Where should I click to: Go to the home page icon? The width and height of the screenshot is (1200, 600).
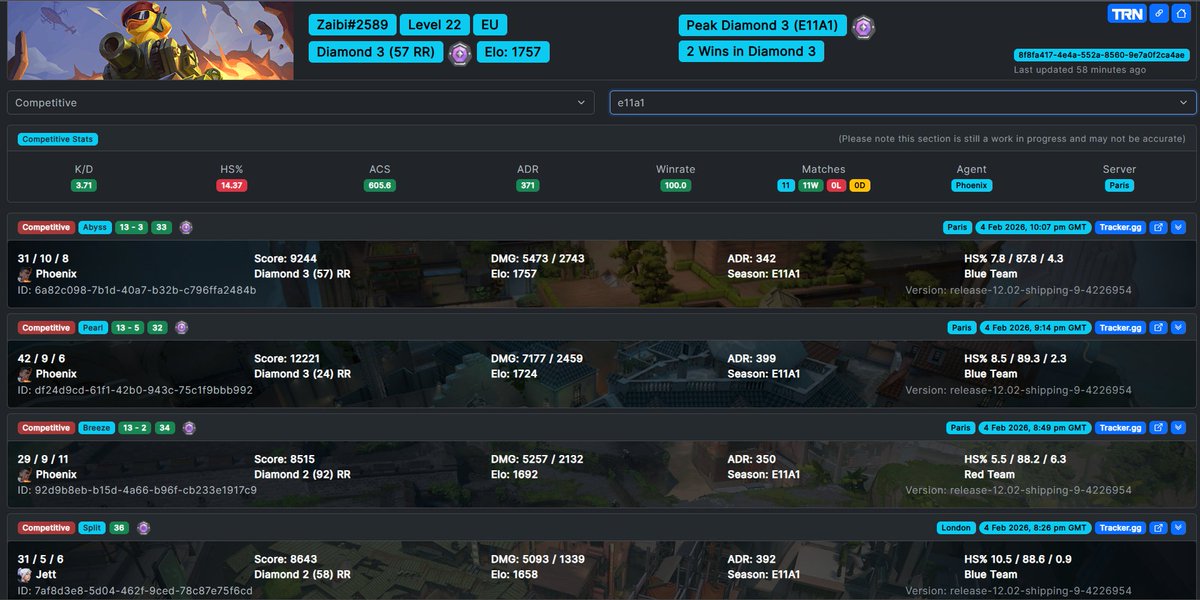[1181, 14]
